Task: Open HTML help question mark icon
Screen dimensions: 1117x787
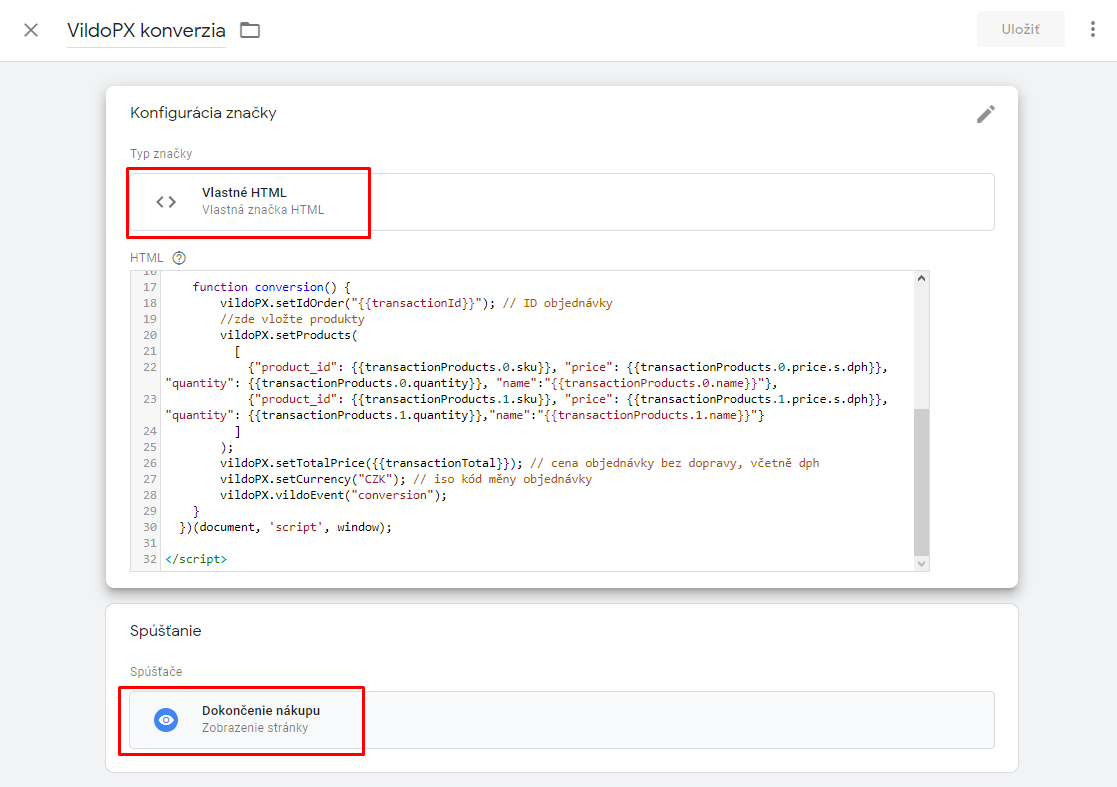Action: 179,258
